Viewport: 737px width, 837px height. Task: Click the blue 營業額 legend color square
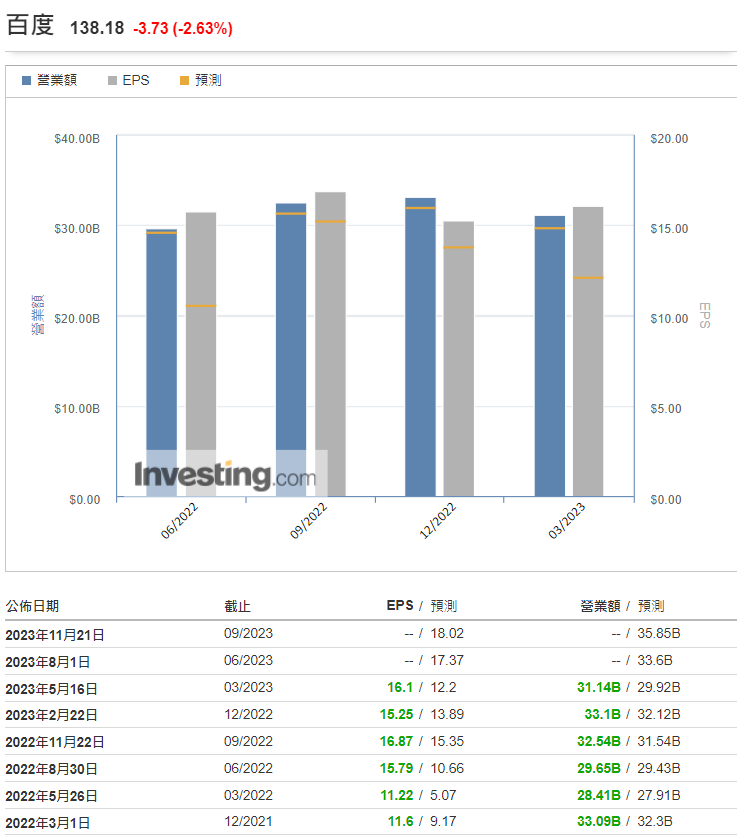pos(26,80)
